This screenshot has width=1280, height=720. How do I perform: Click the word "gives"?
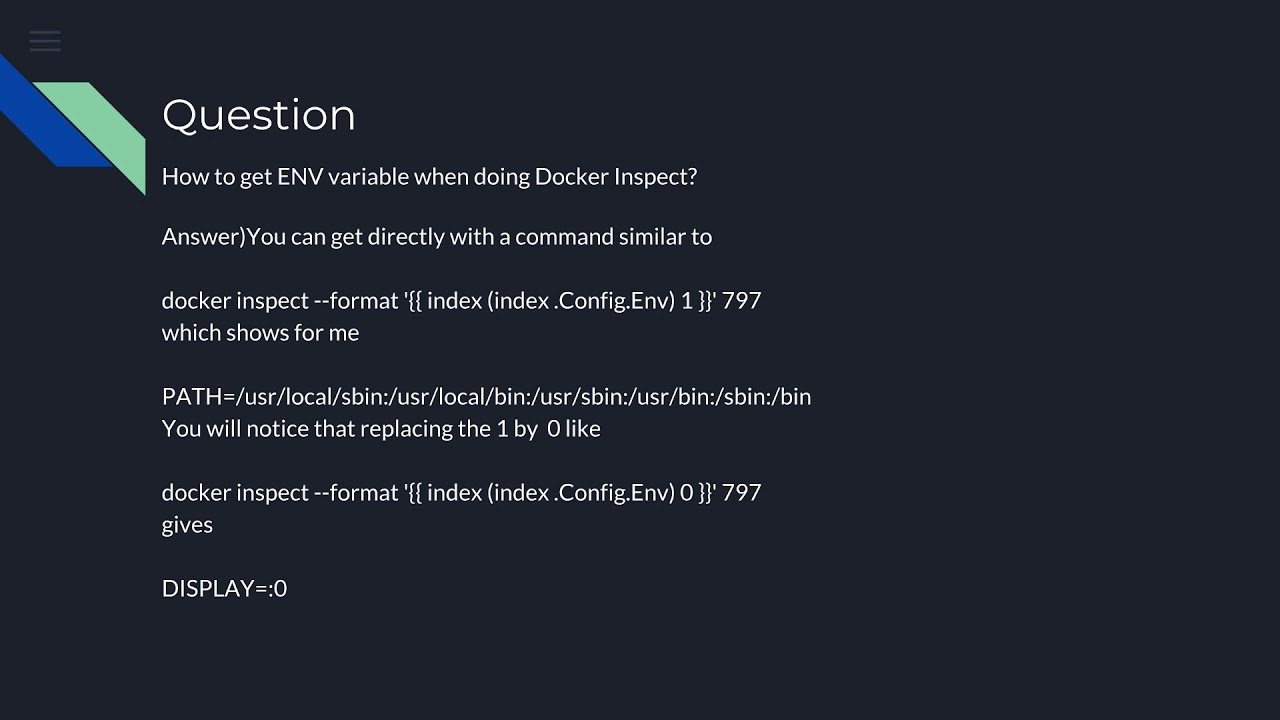pyautogui.click(x=187, y=525)
